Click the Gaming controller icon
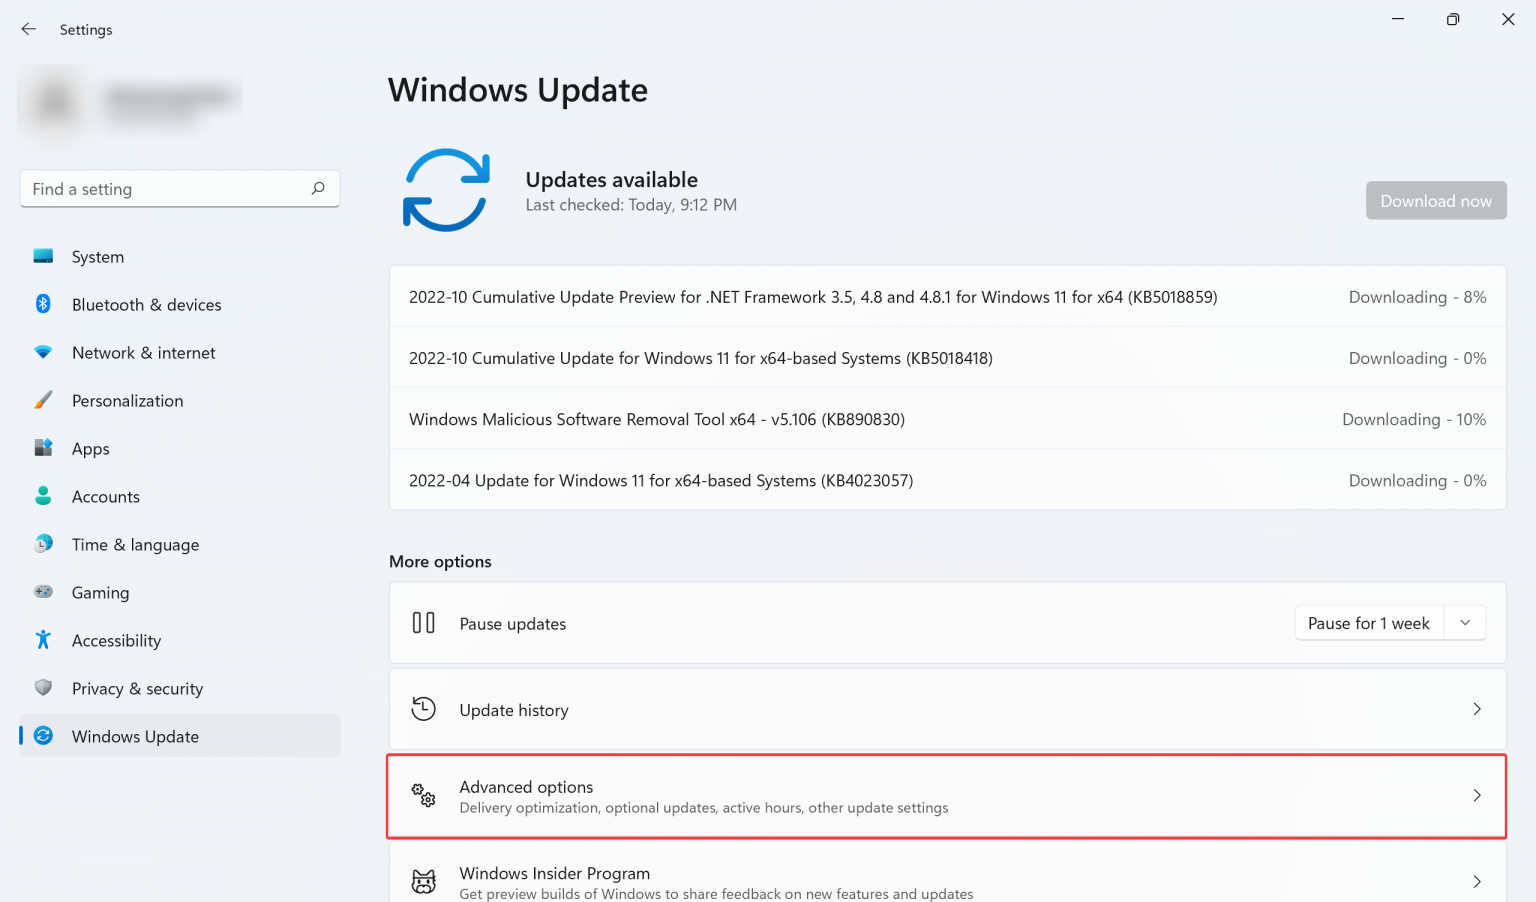 point(43,592)
